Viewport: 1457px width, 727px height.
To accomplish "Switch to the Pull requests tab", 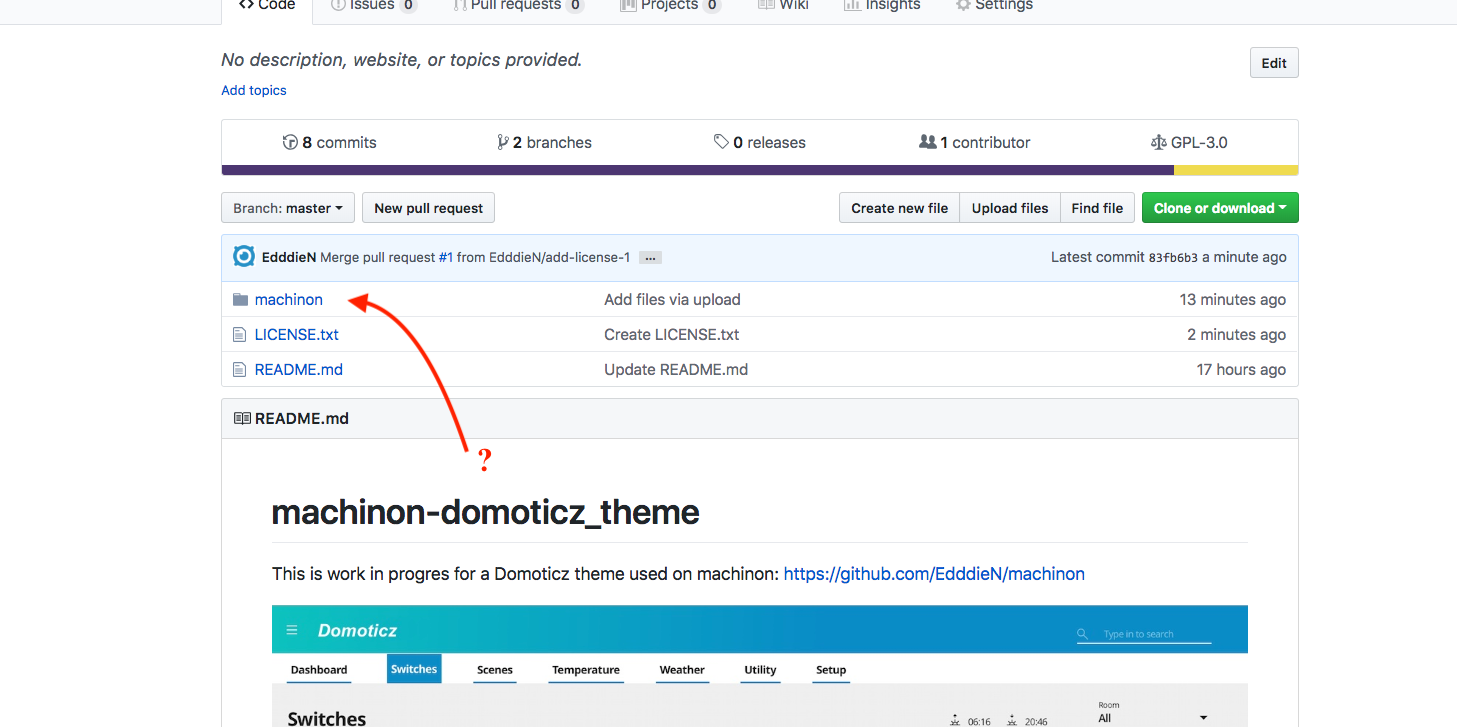I will (518, 6).
